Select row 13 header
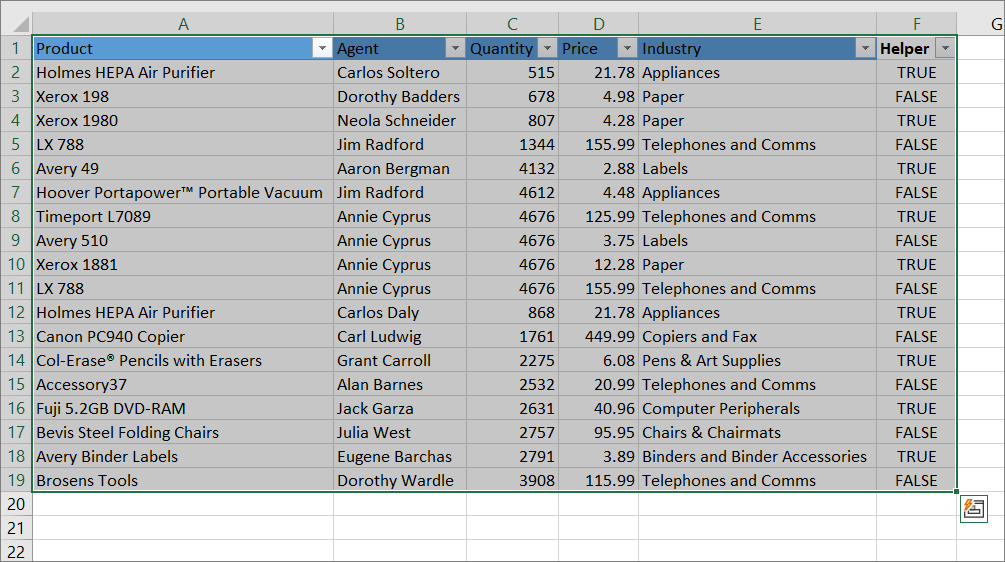1005x562 pixels. click(x=16, y=336)
